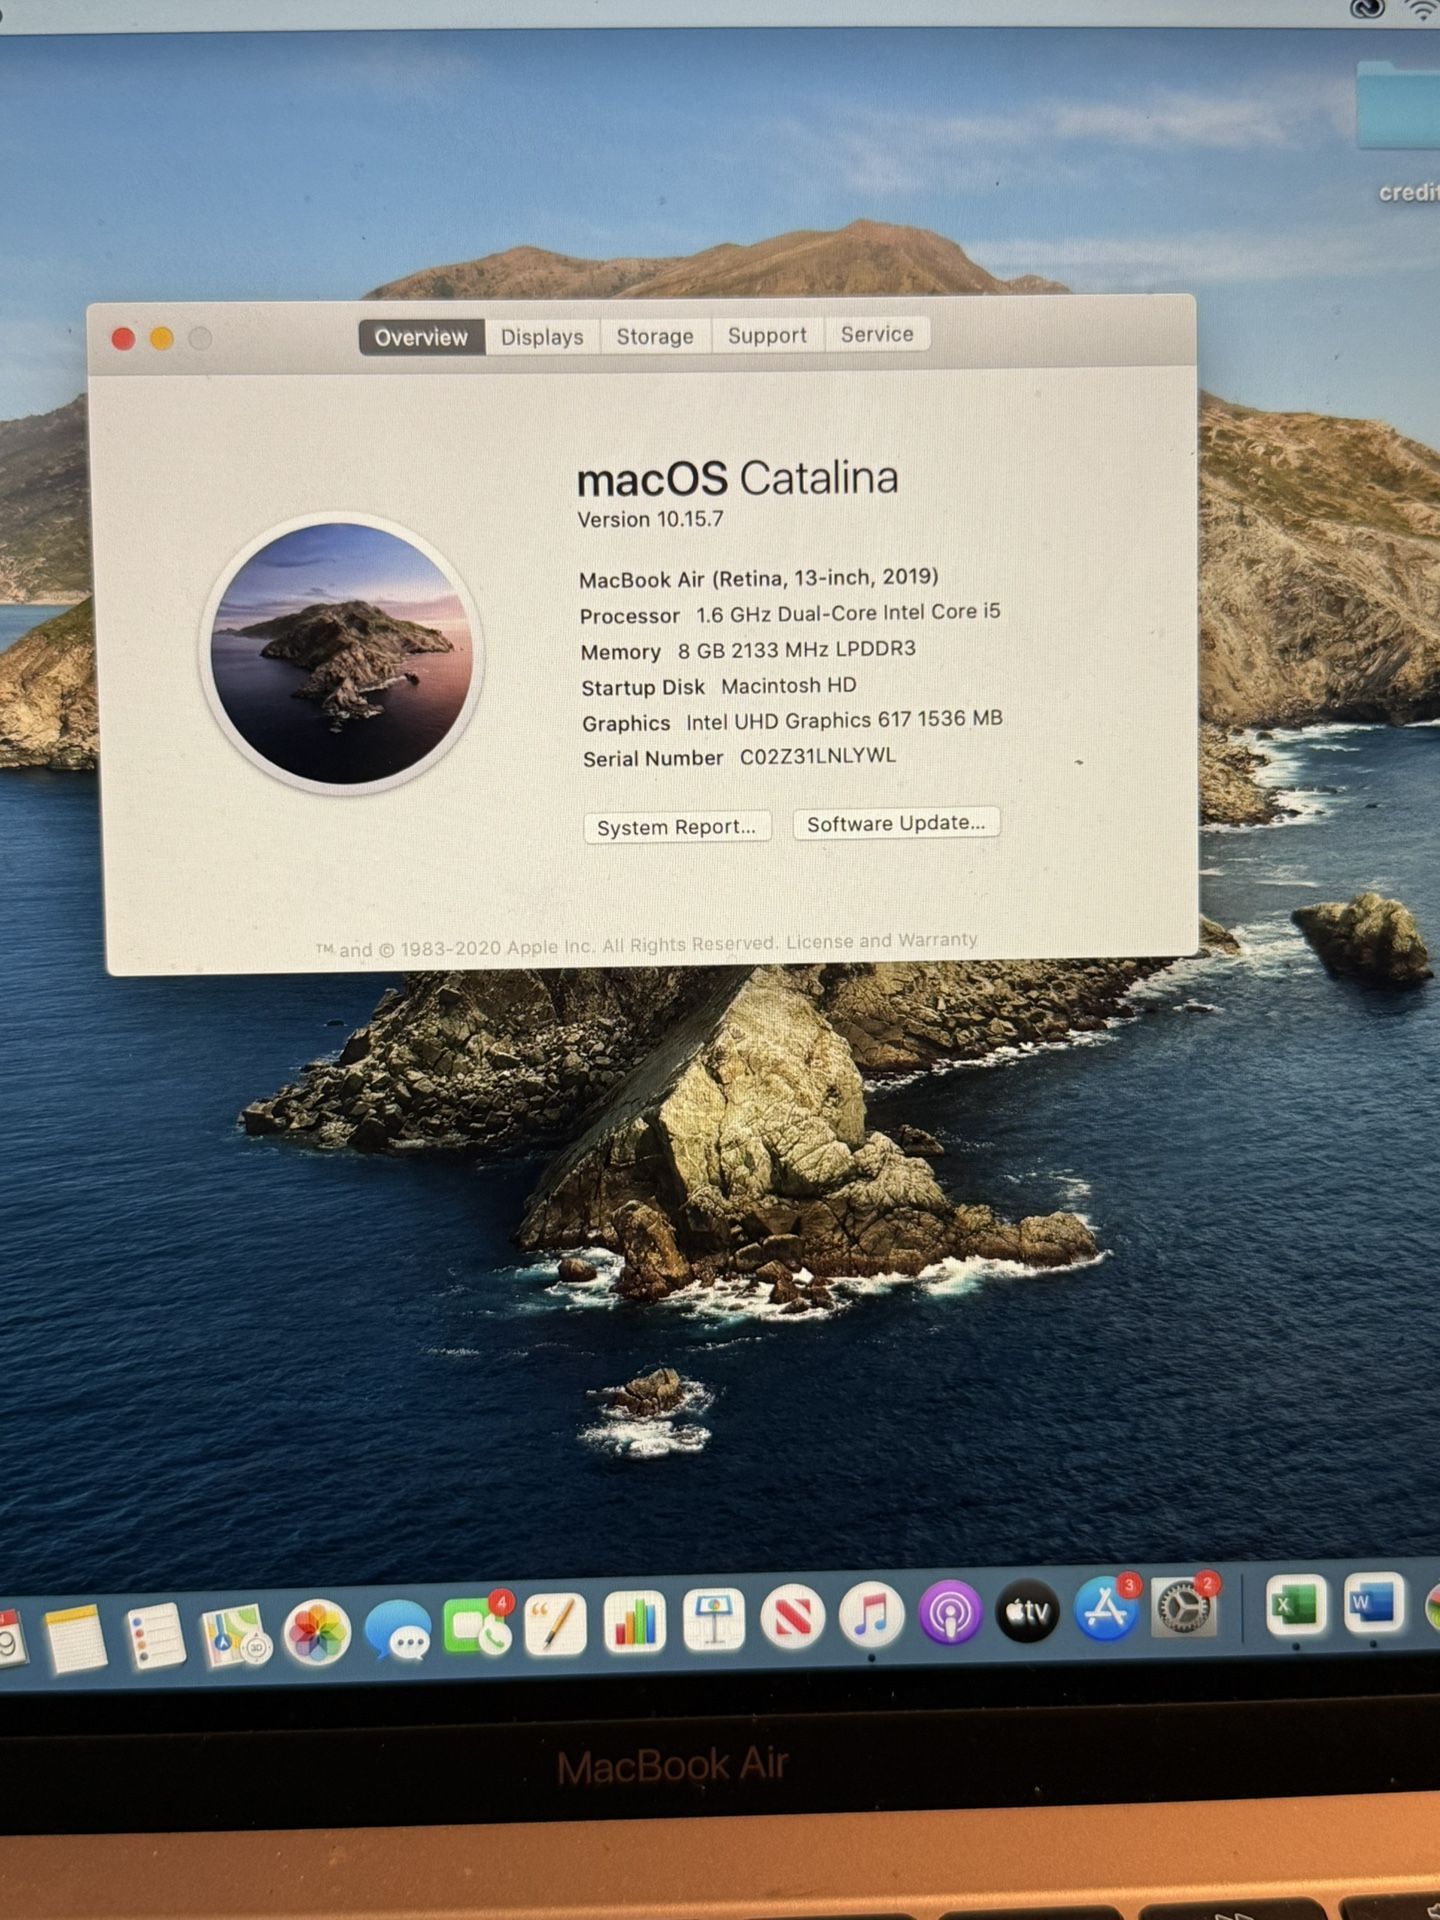Launch the Music app in the Dock
The width and height of the screenshot is (1440, 1920).
pos(871,1616)
